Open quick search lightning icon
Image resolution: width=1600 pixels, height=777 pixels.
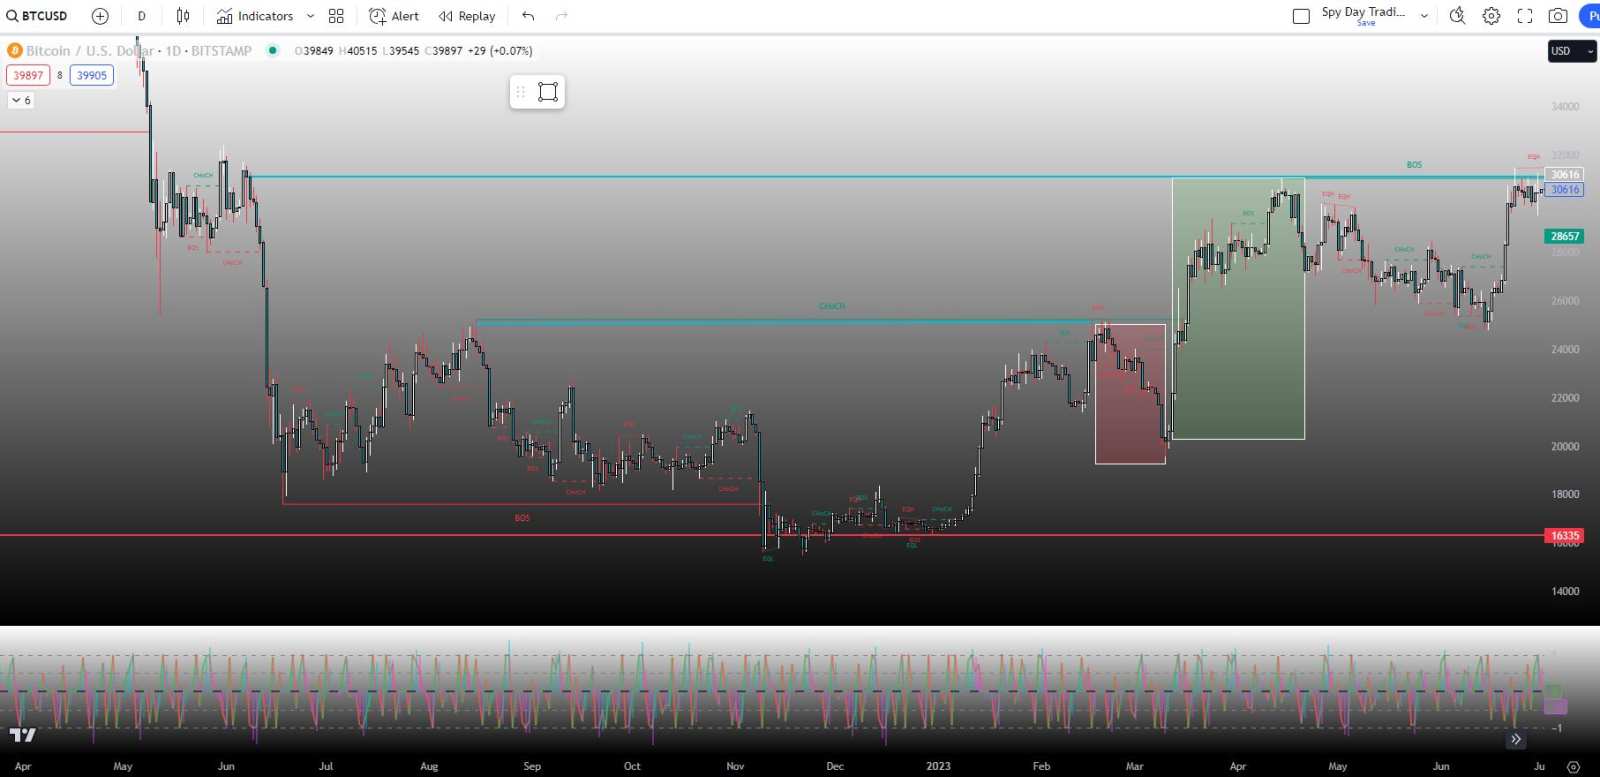pyautogui.click(x=1458, y=16)
